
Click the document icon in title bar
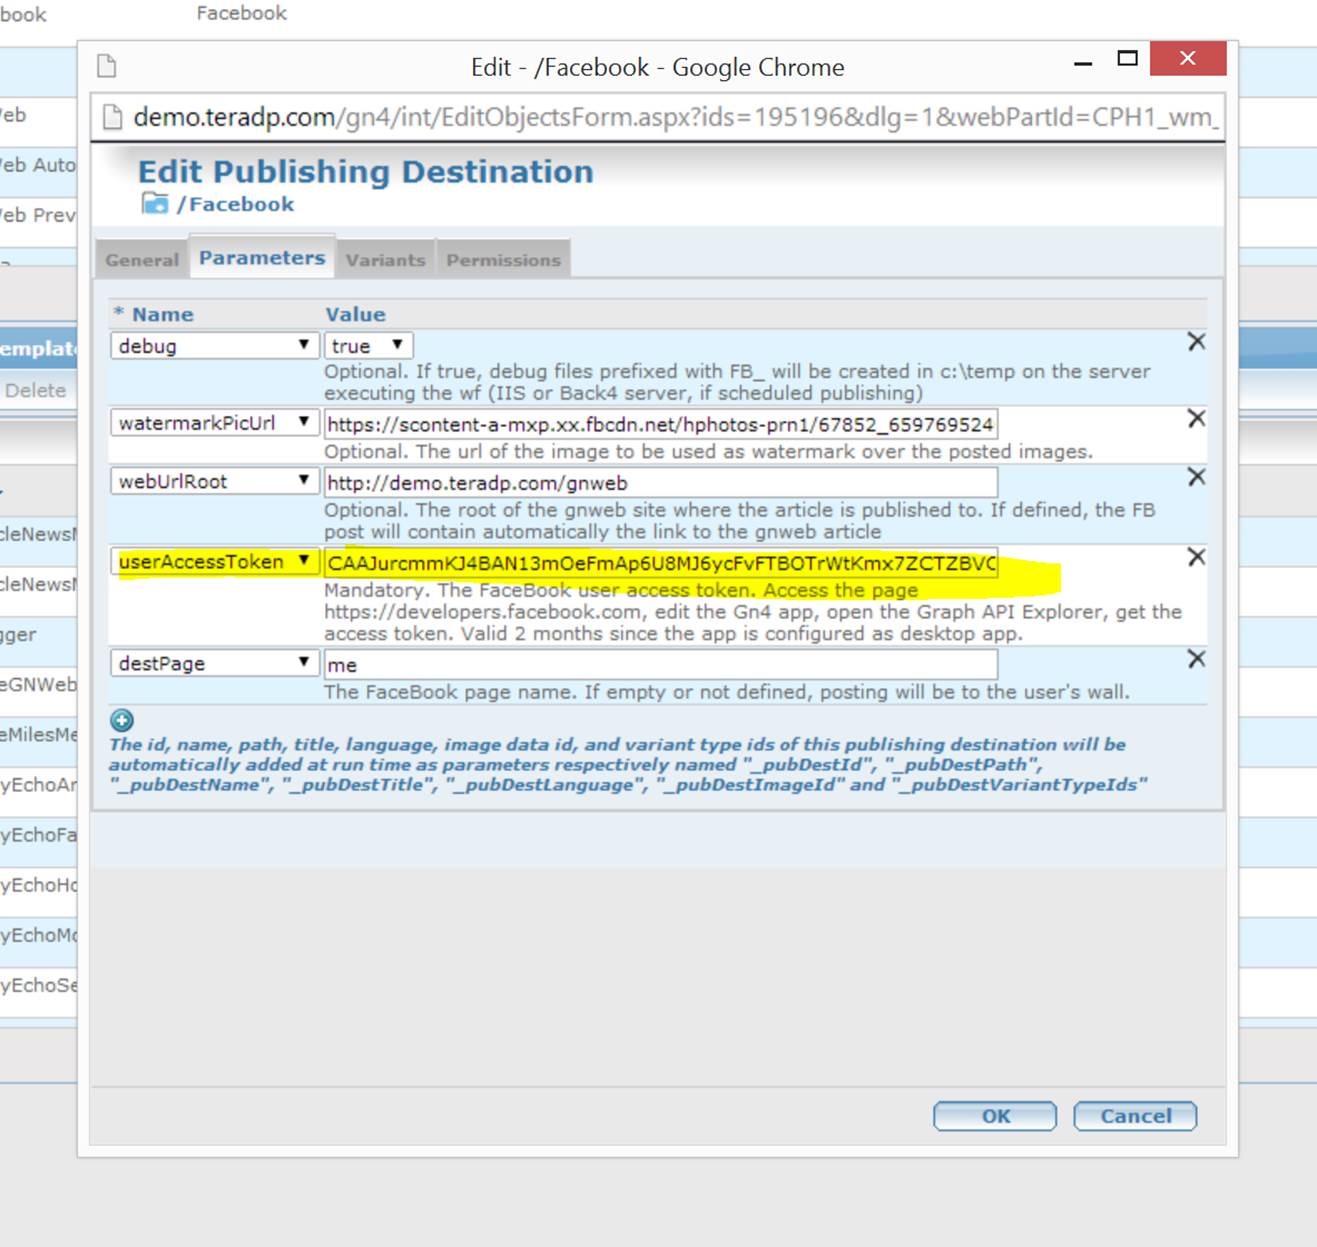(x=107, y=67)
